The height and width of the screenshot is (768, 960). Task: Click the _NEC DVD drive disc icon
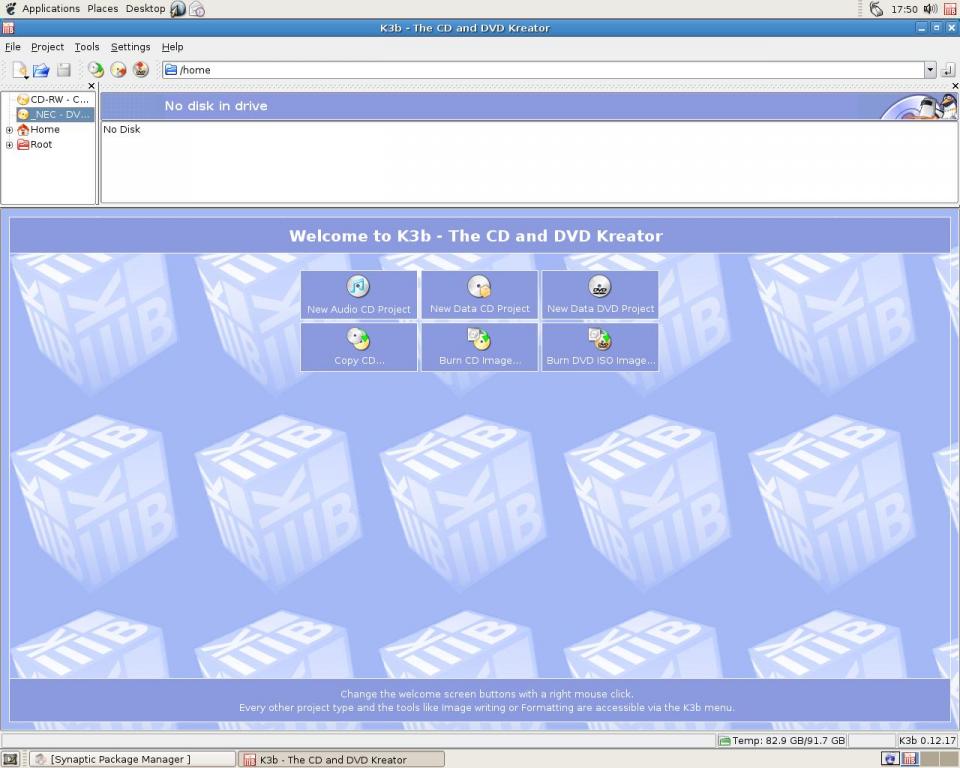point(23,115)
